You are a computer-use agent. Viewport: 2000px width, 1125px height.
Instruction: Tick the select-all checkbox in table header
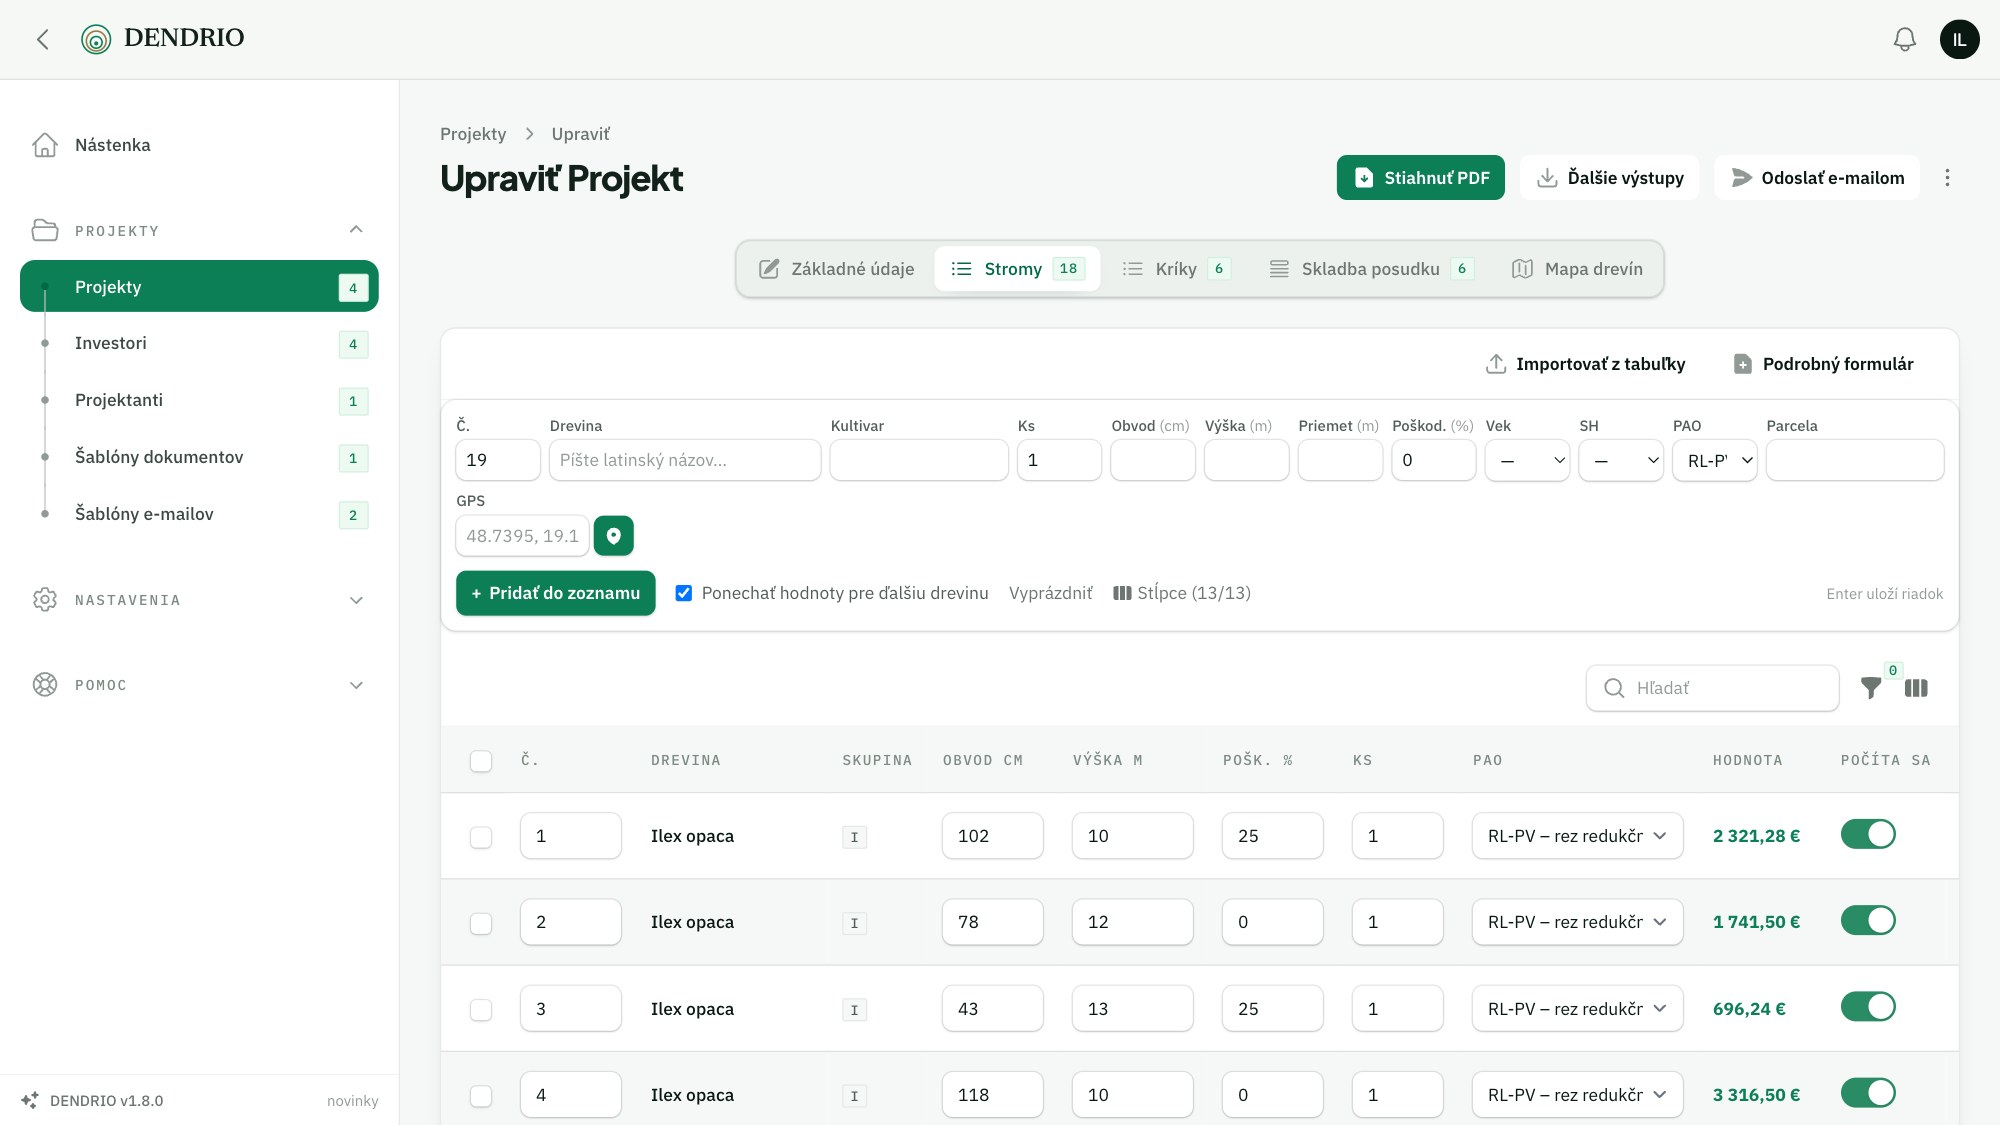coord(481,761)
